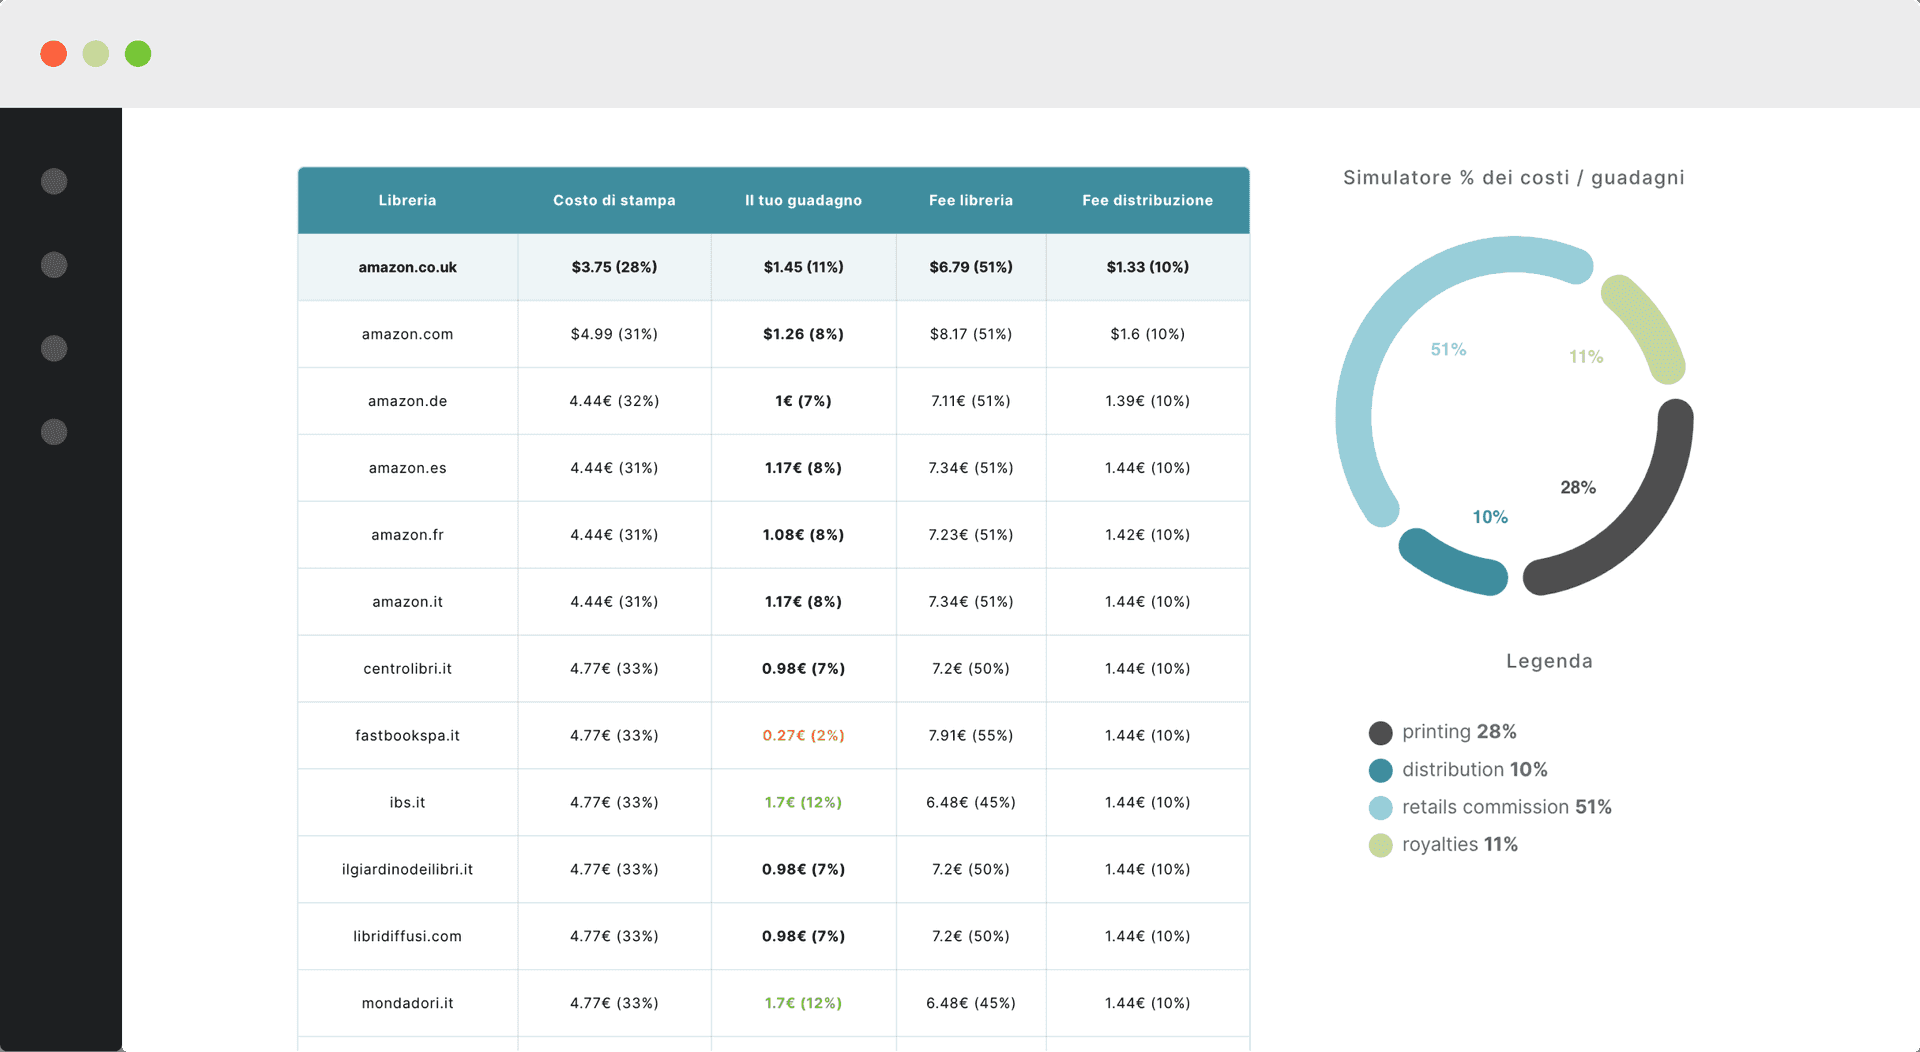Click the 1€ (7%) earnings cell
This screenshot has height=1052, width=1920.
[803, 401]
